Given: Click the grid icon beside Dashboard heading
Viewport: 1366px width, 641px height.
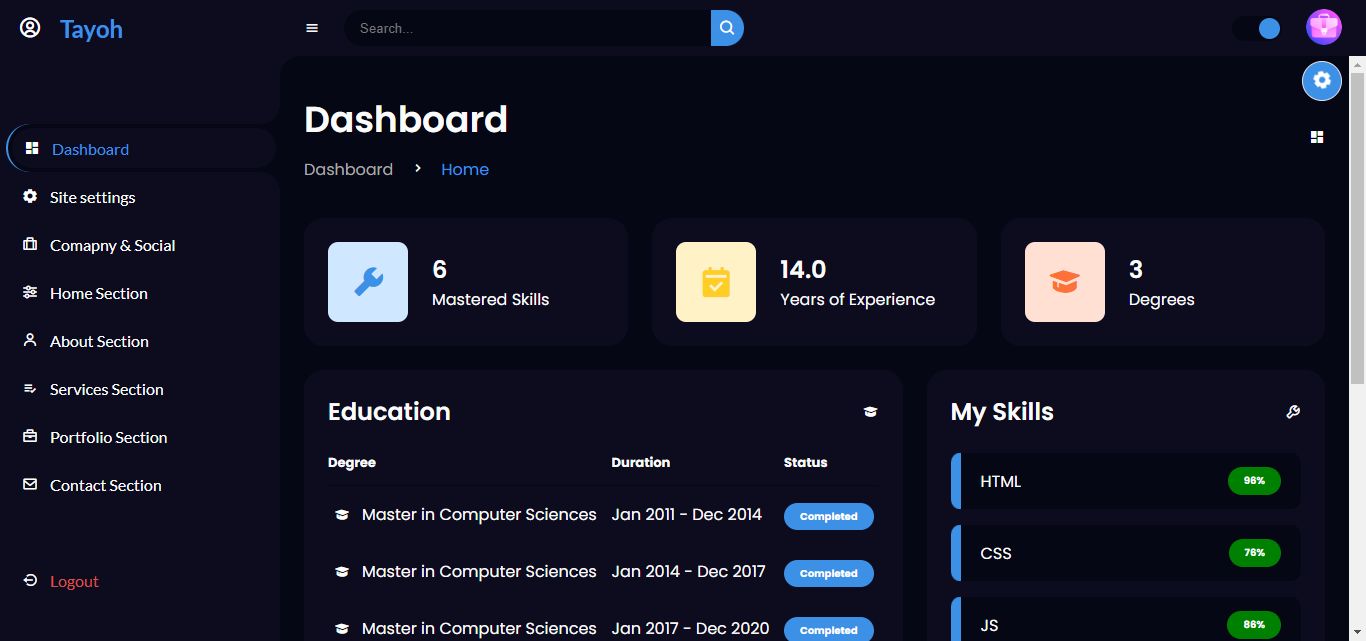Looking at the screenshot, I should [1317, 137].
